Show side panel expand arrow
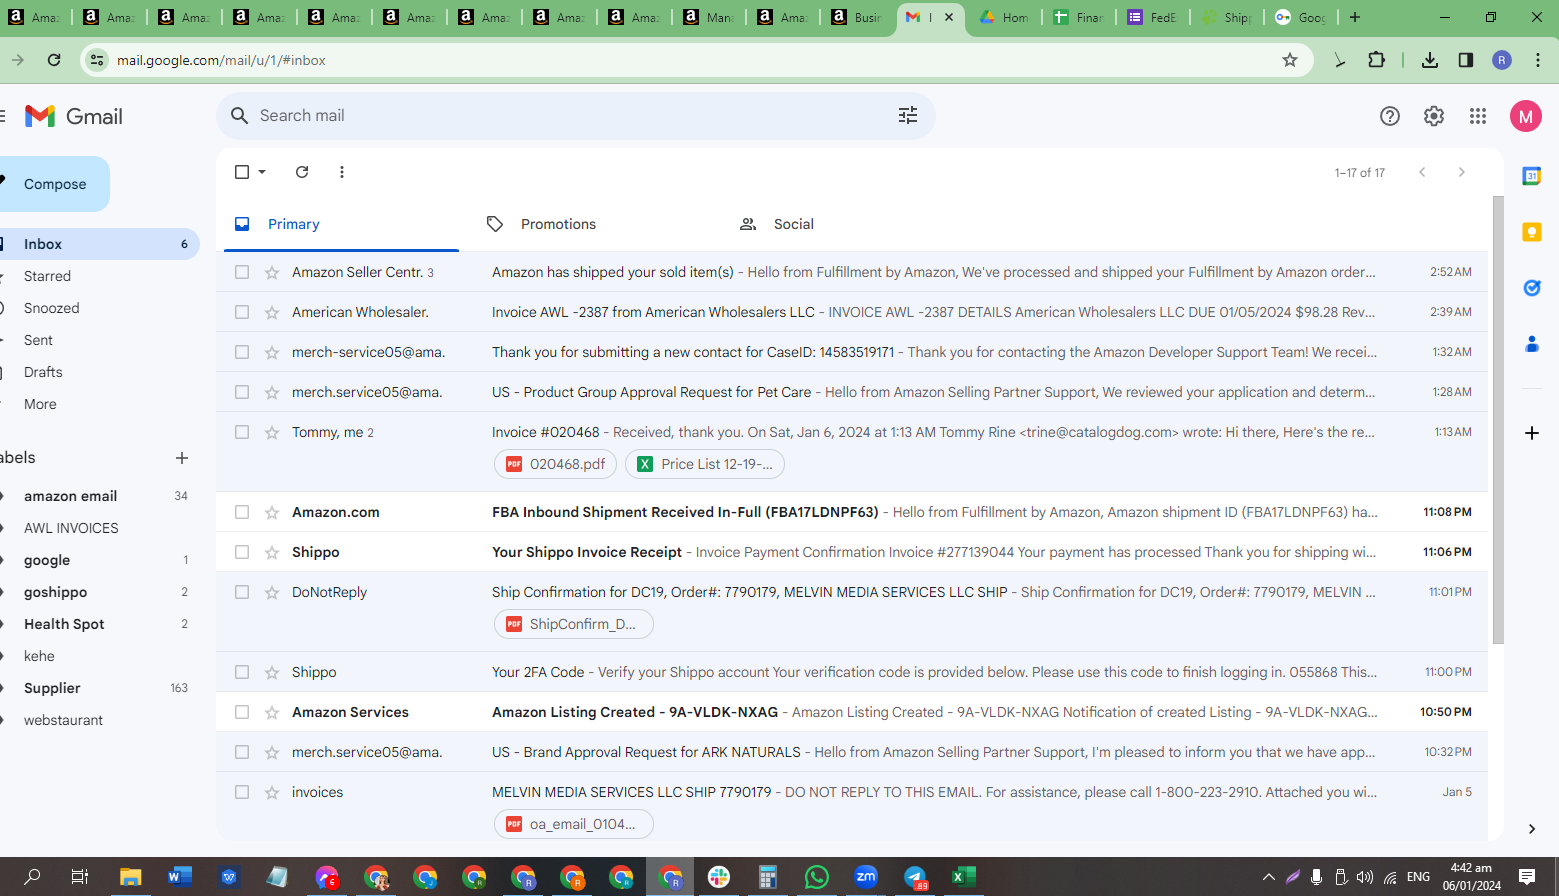Image resolution: width=1559 pixels, height=896 pixels. click(1532, 829)
